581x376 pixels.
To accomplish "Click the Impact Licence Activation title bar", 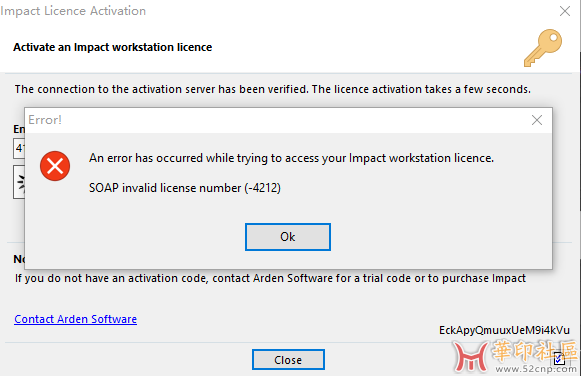I will pos(278,11).
